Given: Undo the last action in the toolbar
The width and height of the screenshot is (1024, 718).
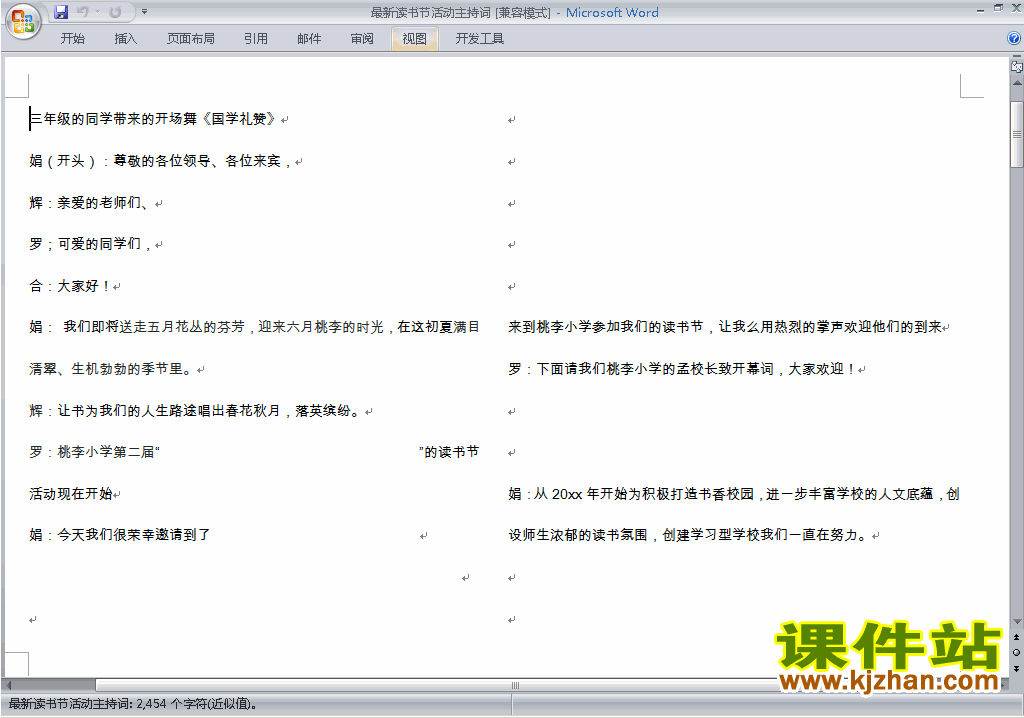Looking at the screenshot, I should point(83,12).
